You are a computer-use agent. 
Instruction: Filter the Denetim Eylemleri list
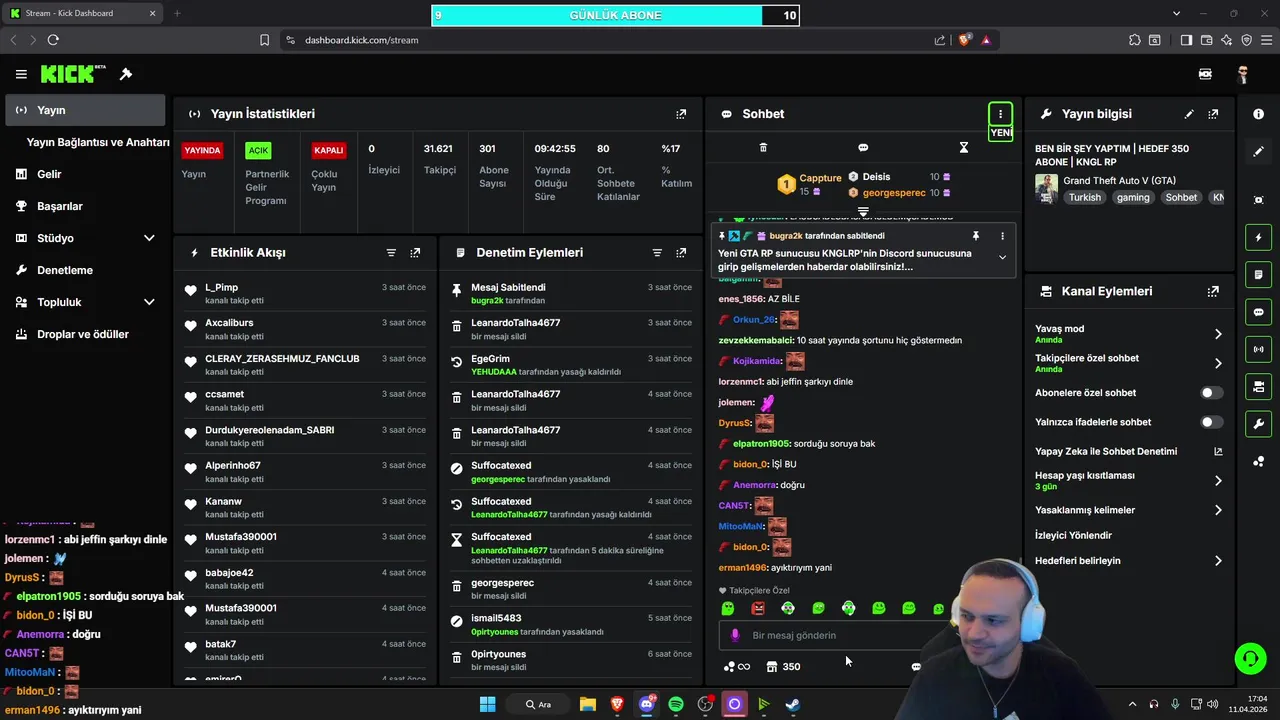[x=657, y=253]
